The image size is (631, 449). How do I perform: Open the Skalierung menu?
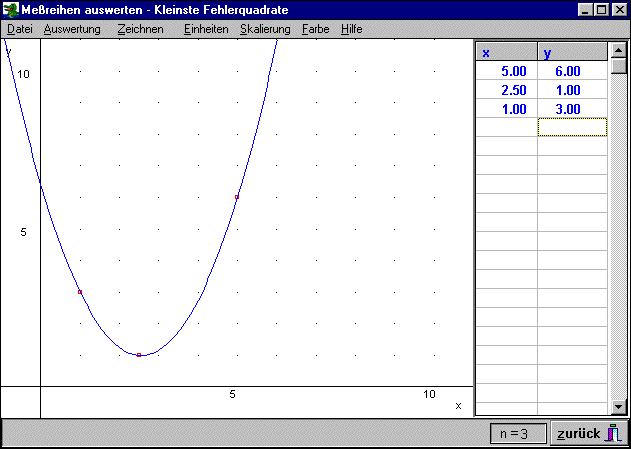click(x=265, y=29)
